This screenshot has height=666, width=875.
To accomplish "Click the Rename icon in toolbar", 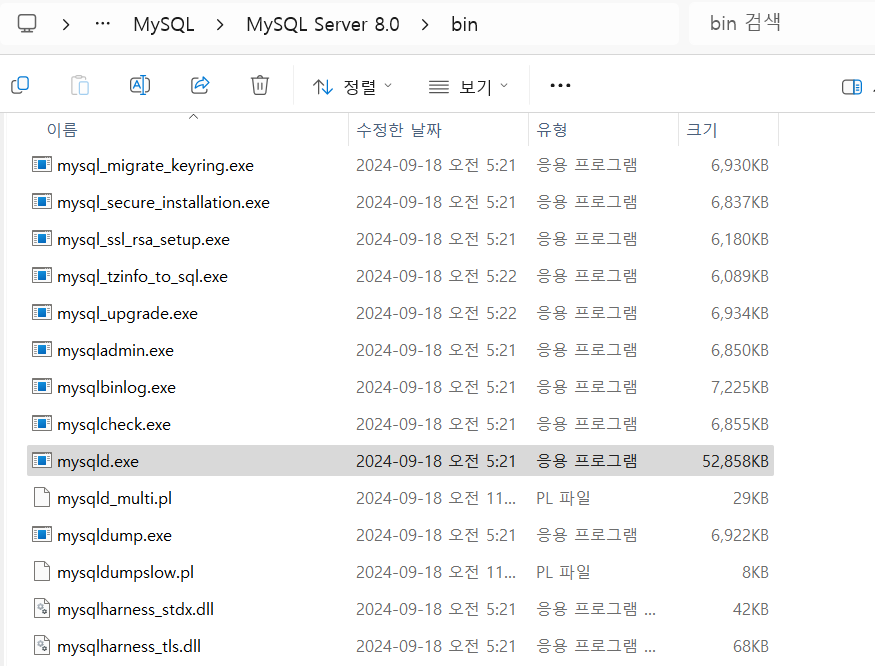I will click(x=140, y=85).
